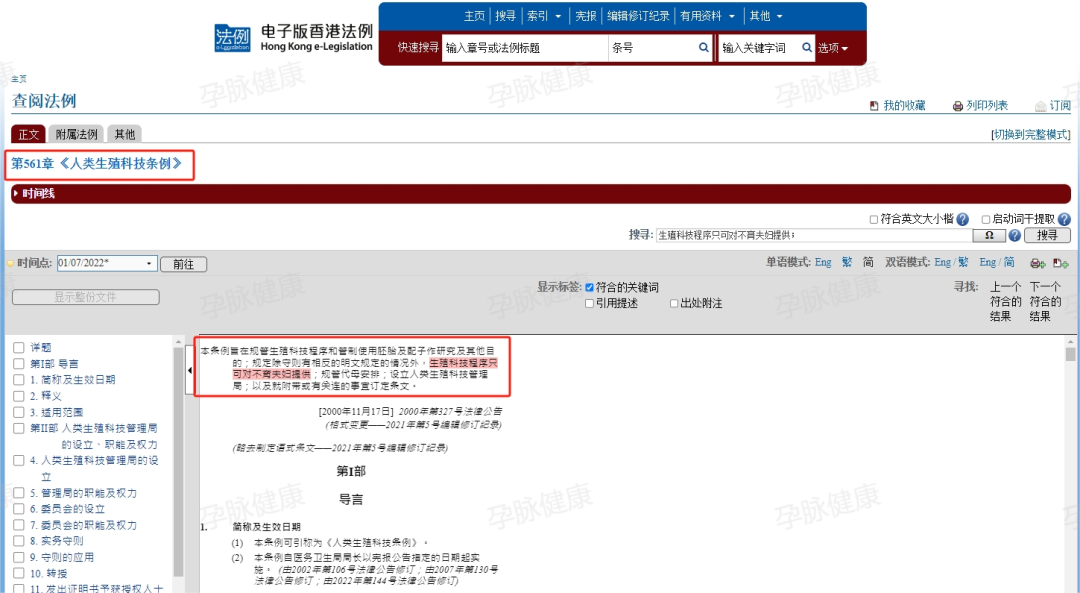The image size is (1080, 593).
Task: Click the keyword search magnifier icon
Action: tap(807, 48)
